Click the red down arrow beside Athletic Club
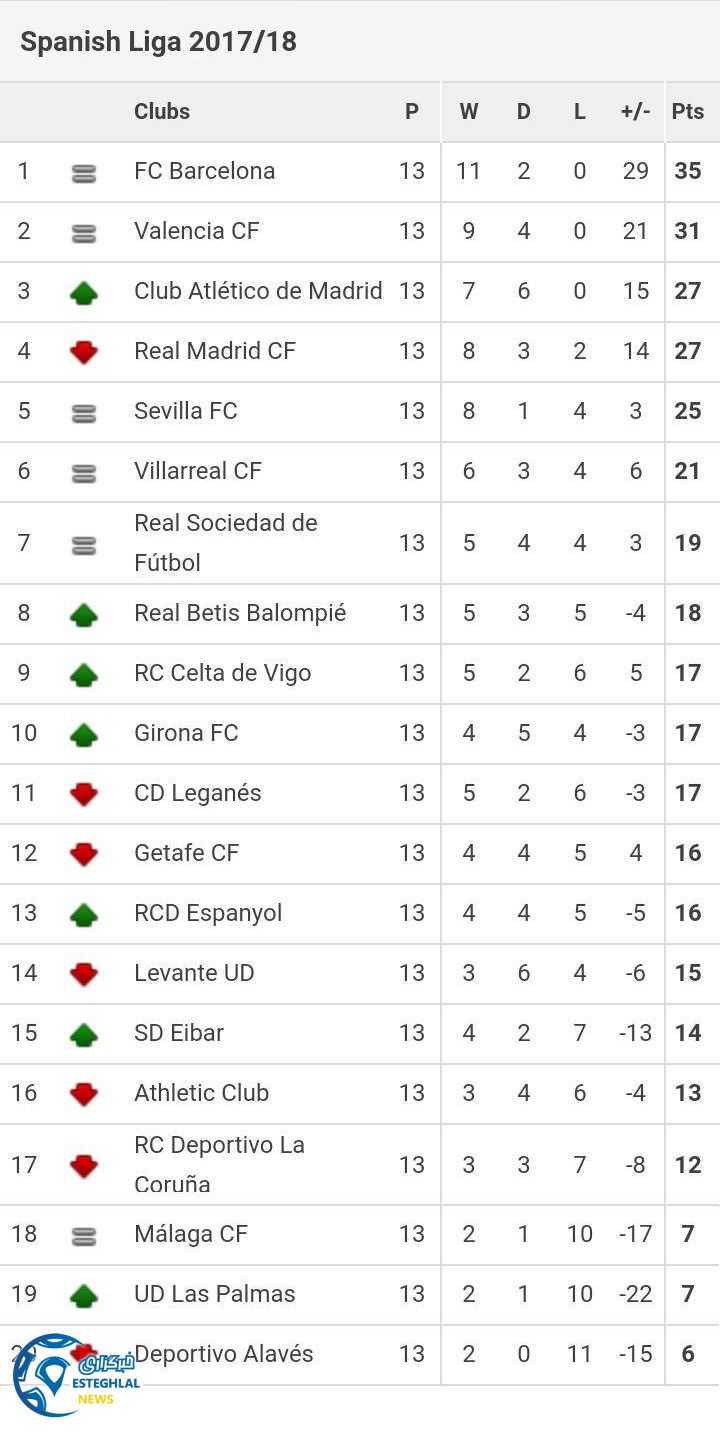The width and height of the screenshot is (720, 1439). pos(84,1094)
